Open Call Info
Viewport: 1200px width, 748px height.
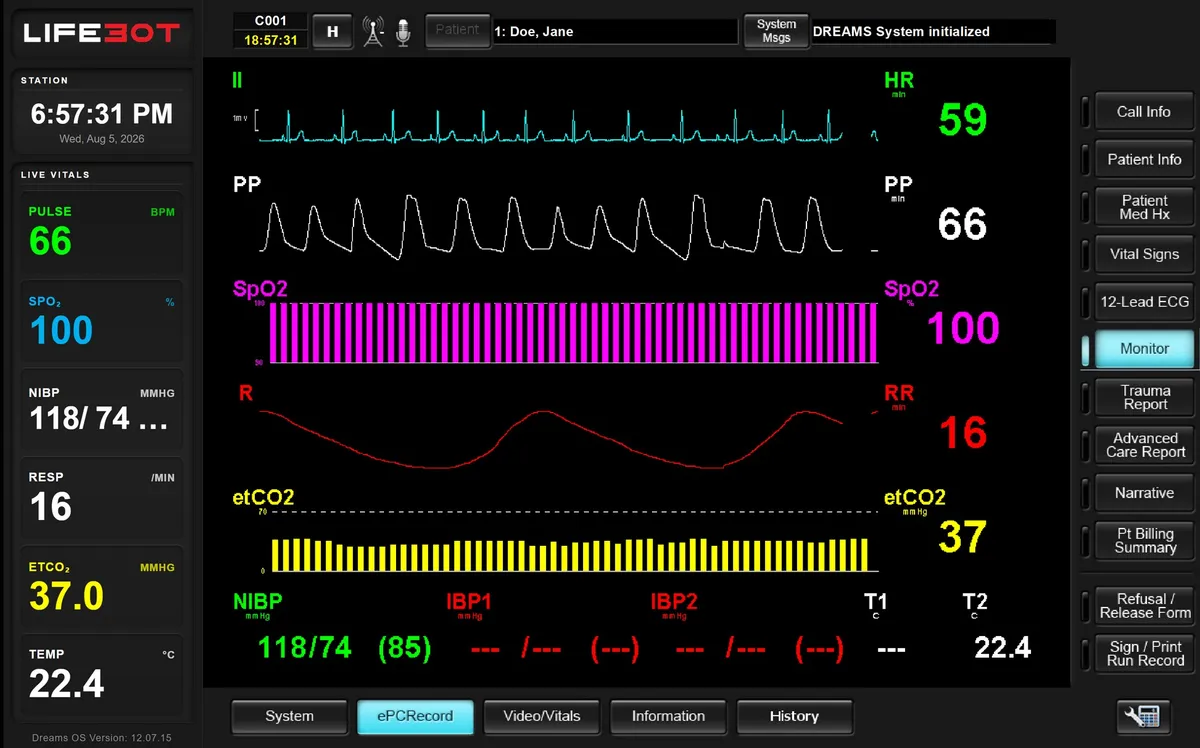point(1144,112)
